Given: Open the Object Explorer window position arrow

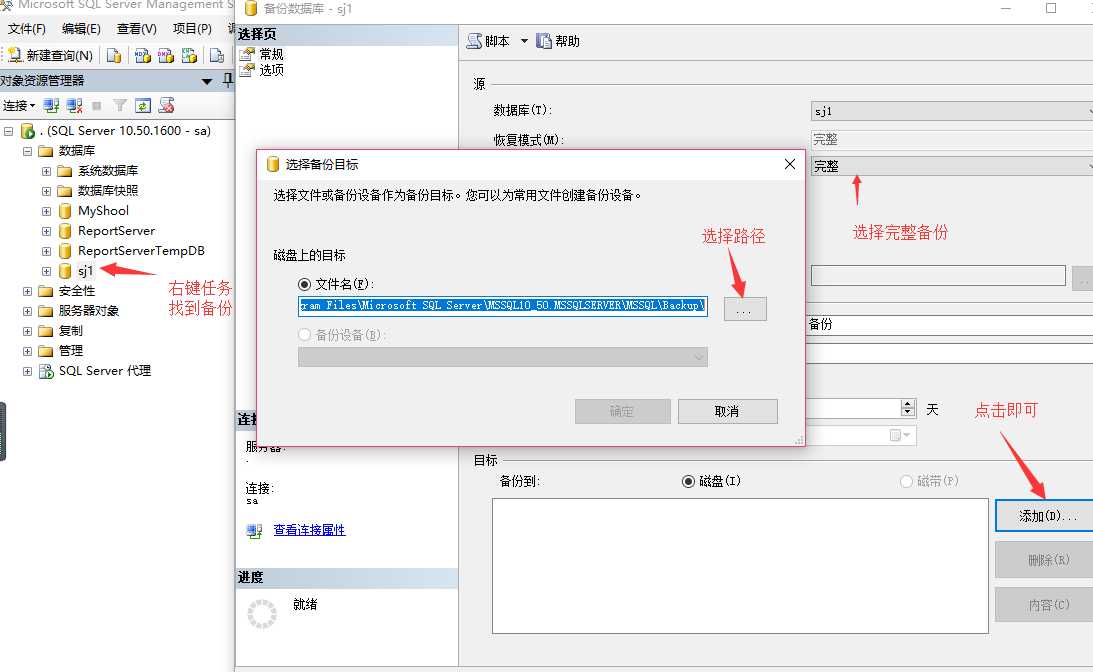Looking at the screenshot, I should (x=206, y=82).
